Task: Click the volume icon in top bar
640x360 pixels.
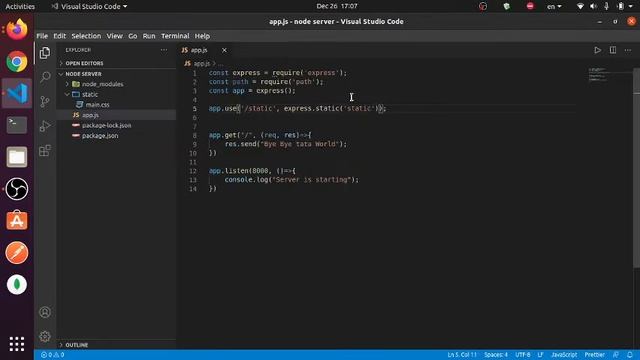Action: point(593,6)
